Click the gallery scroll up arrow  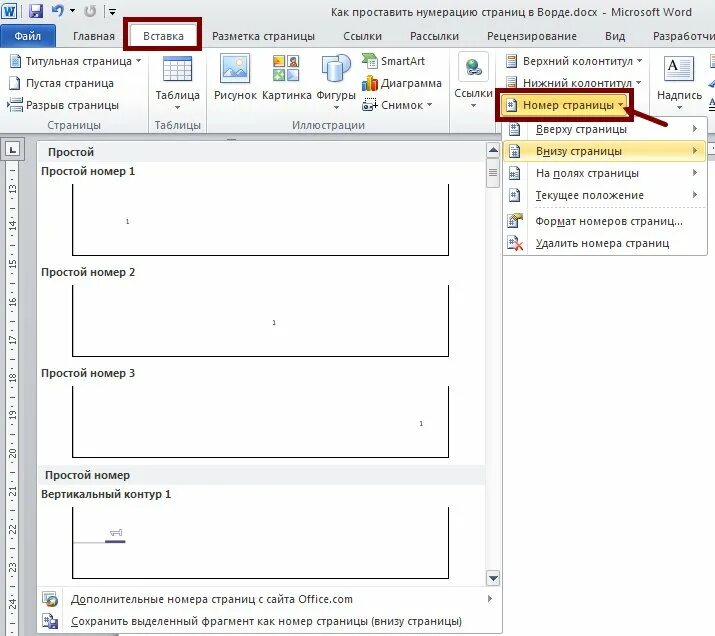tap(493, 150)
